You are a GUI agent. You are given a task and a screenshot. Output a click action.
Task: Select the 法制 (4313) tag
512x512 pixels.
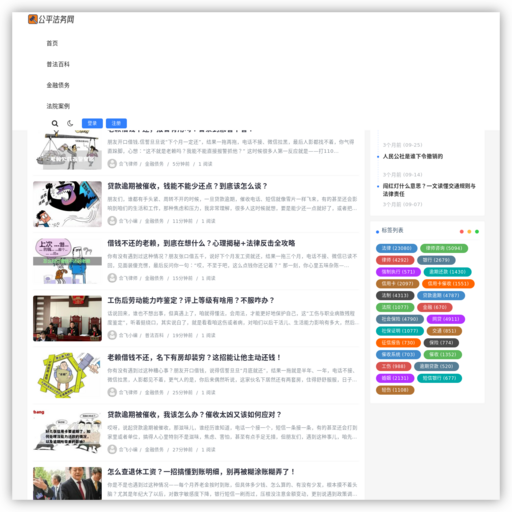click(x=395, y=295)
